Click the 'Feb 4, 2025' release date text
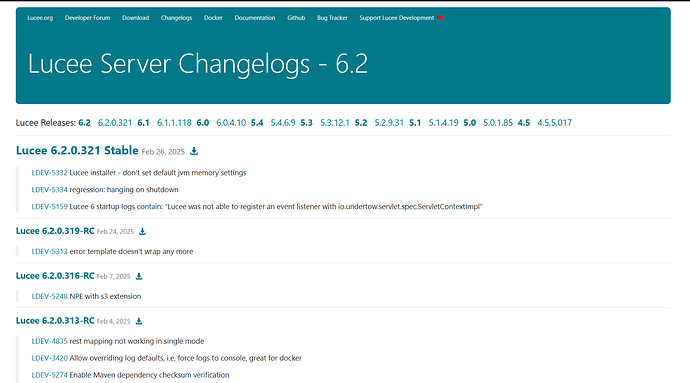Viewport: 690px width, 383px height. [114, 321]
